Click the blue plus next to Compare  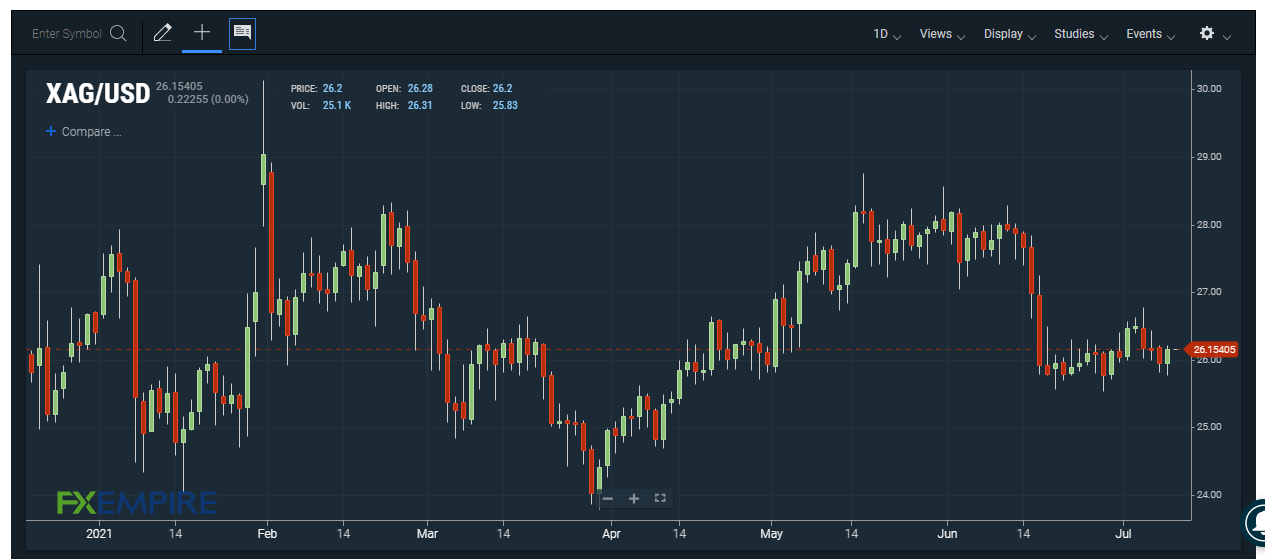click(51, 131)
